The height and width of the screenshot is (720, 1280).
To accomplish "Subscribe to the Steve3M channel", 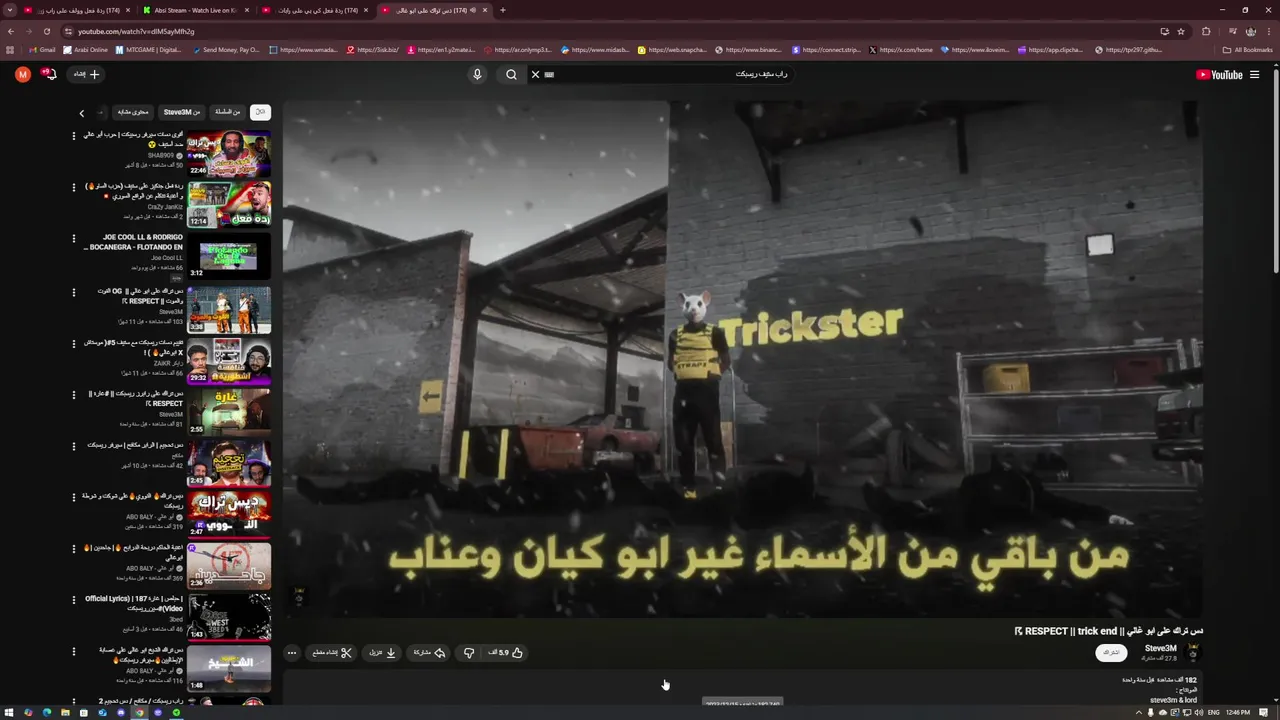I will 1111,652.
